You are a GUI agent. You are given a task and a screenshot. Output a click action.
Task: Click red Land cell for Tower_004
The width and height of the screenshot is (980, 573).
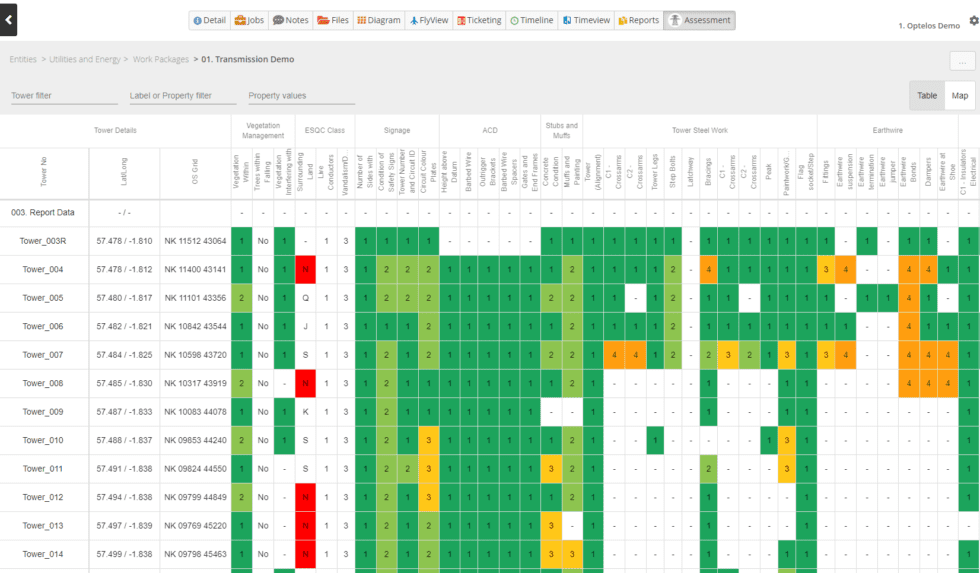click(305, 270)
